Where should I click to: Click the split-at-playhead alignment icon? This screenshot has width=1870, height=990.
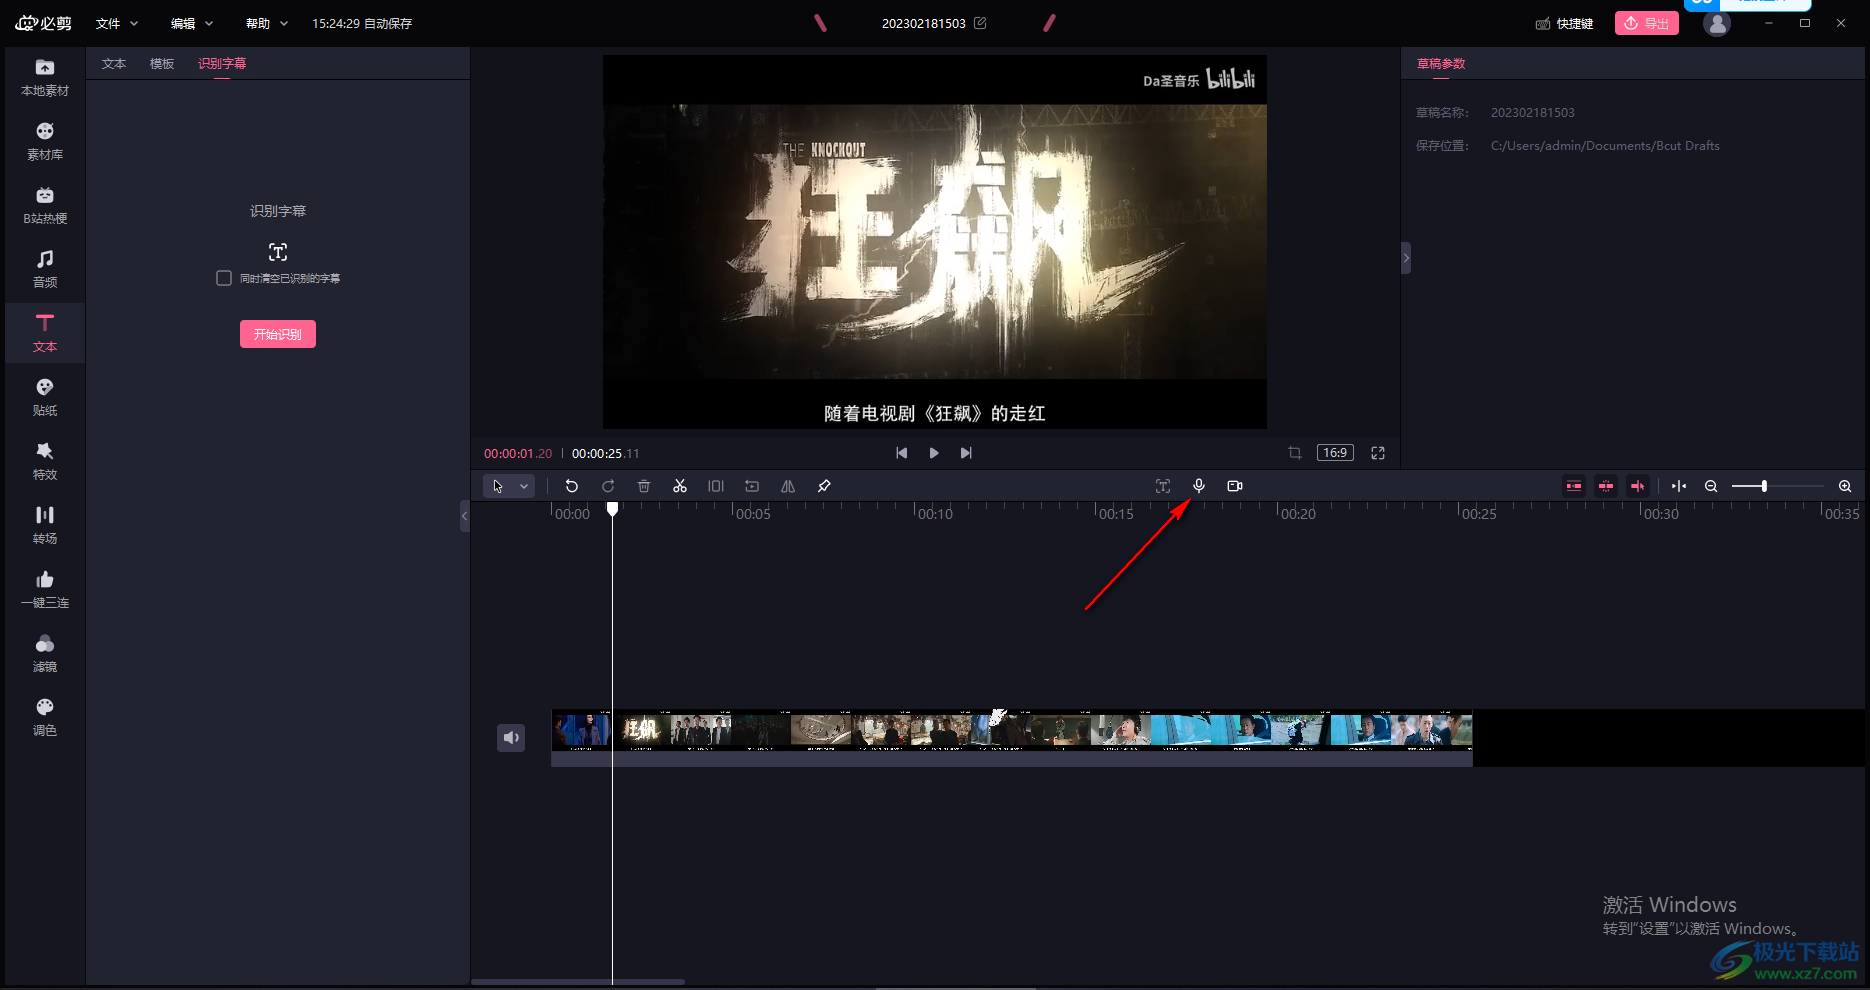(1679, 486)
